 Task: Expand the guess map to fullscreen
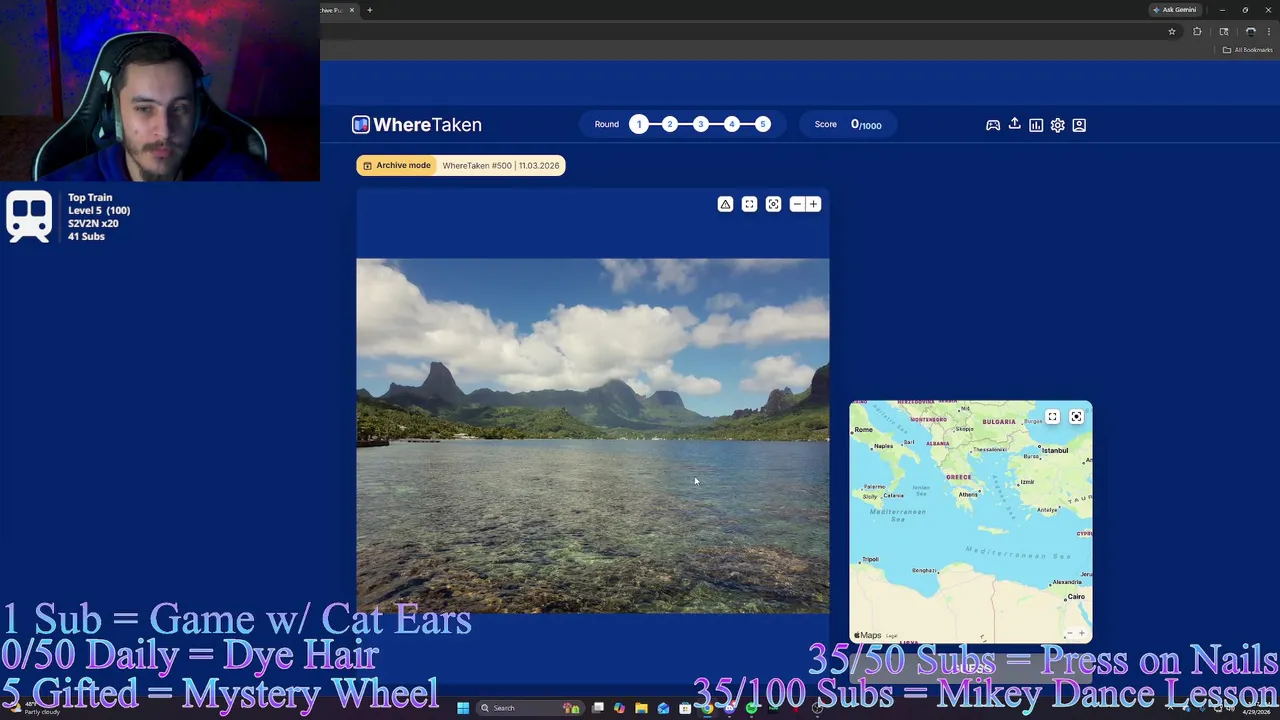point(1052,417)
